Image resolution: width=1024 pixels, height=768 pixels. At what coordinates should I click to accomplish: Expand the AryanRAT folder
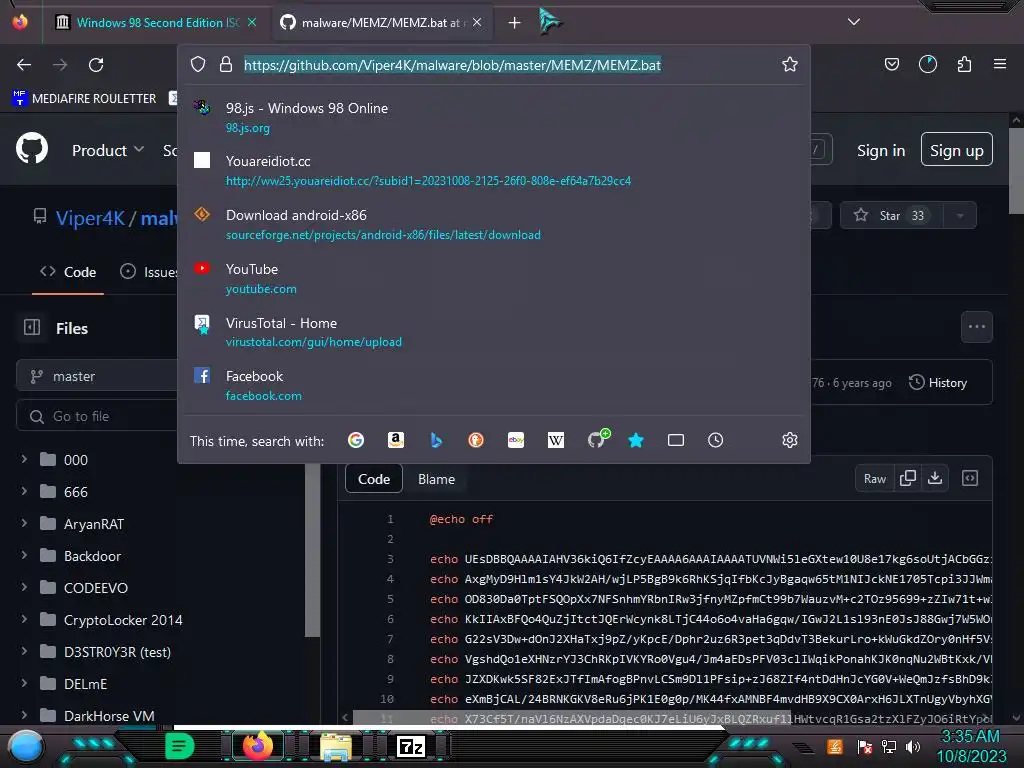pyautogui.click(x=24, y=523)
